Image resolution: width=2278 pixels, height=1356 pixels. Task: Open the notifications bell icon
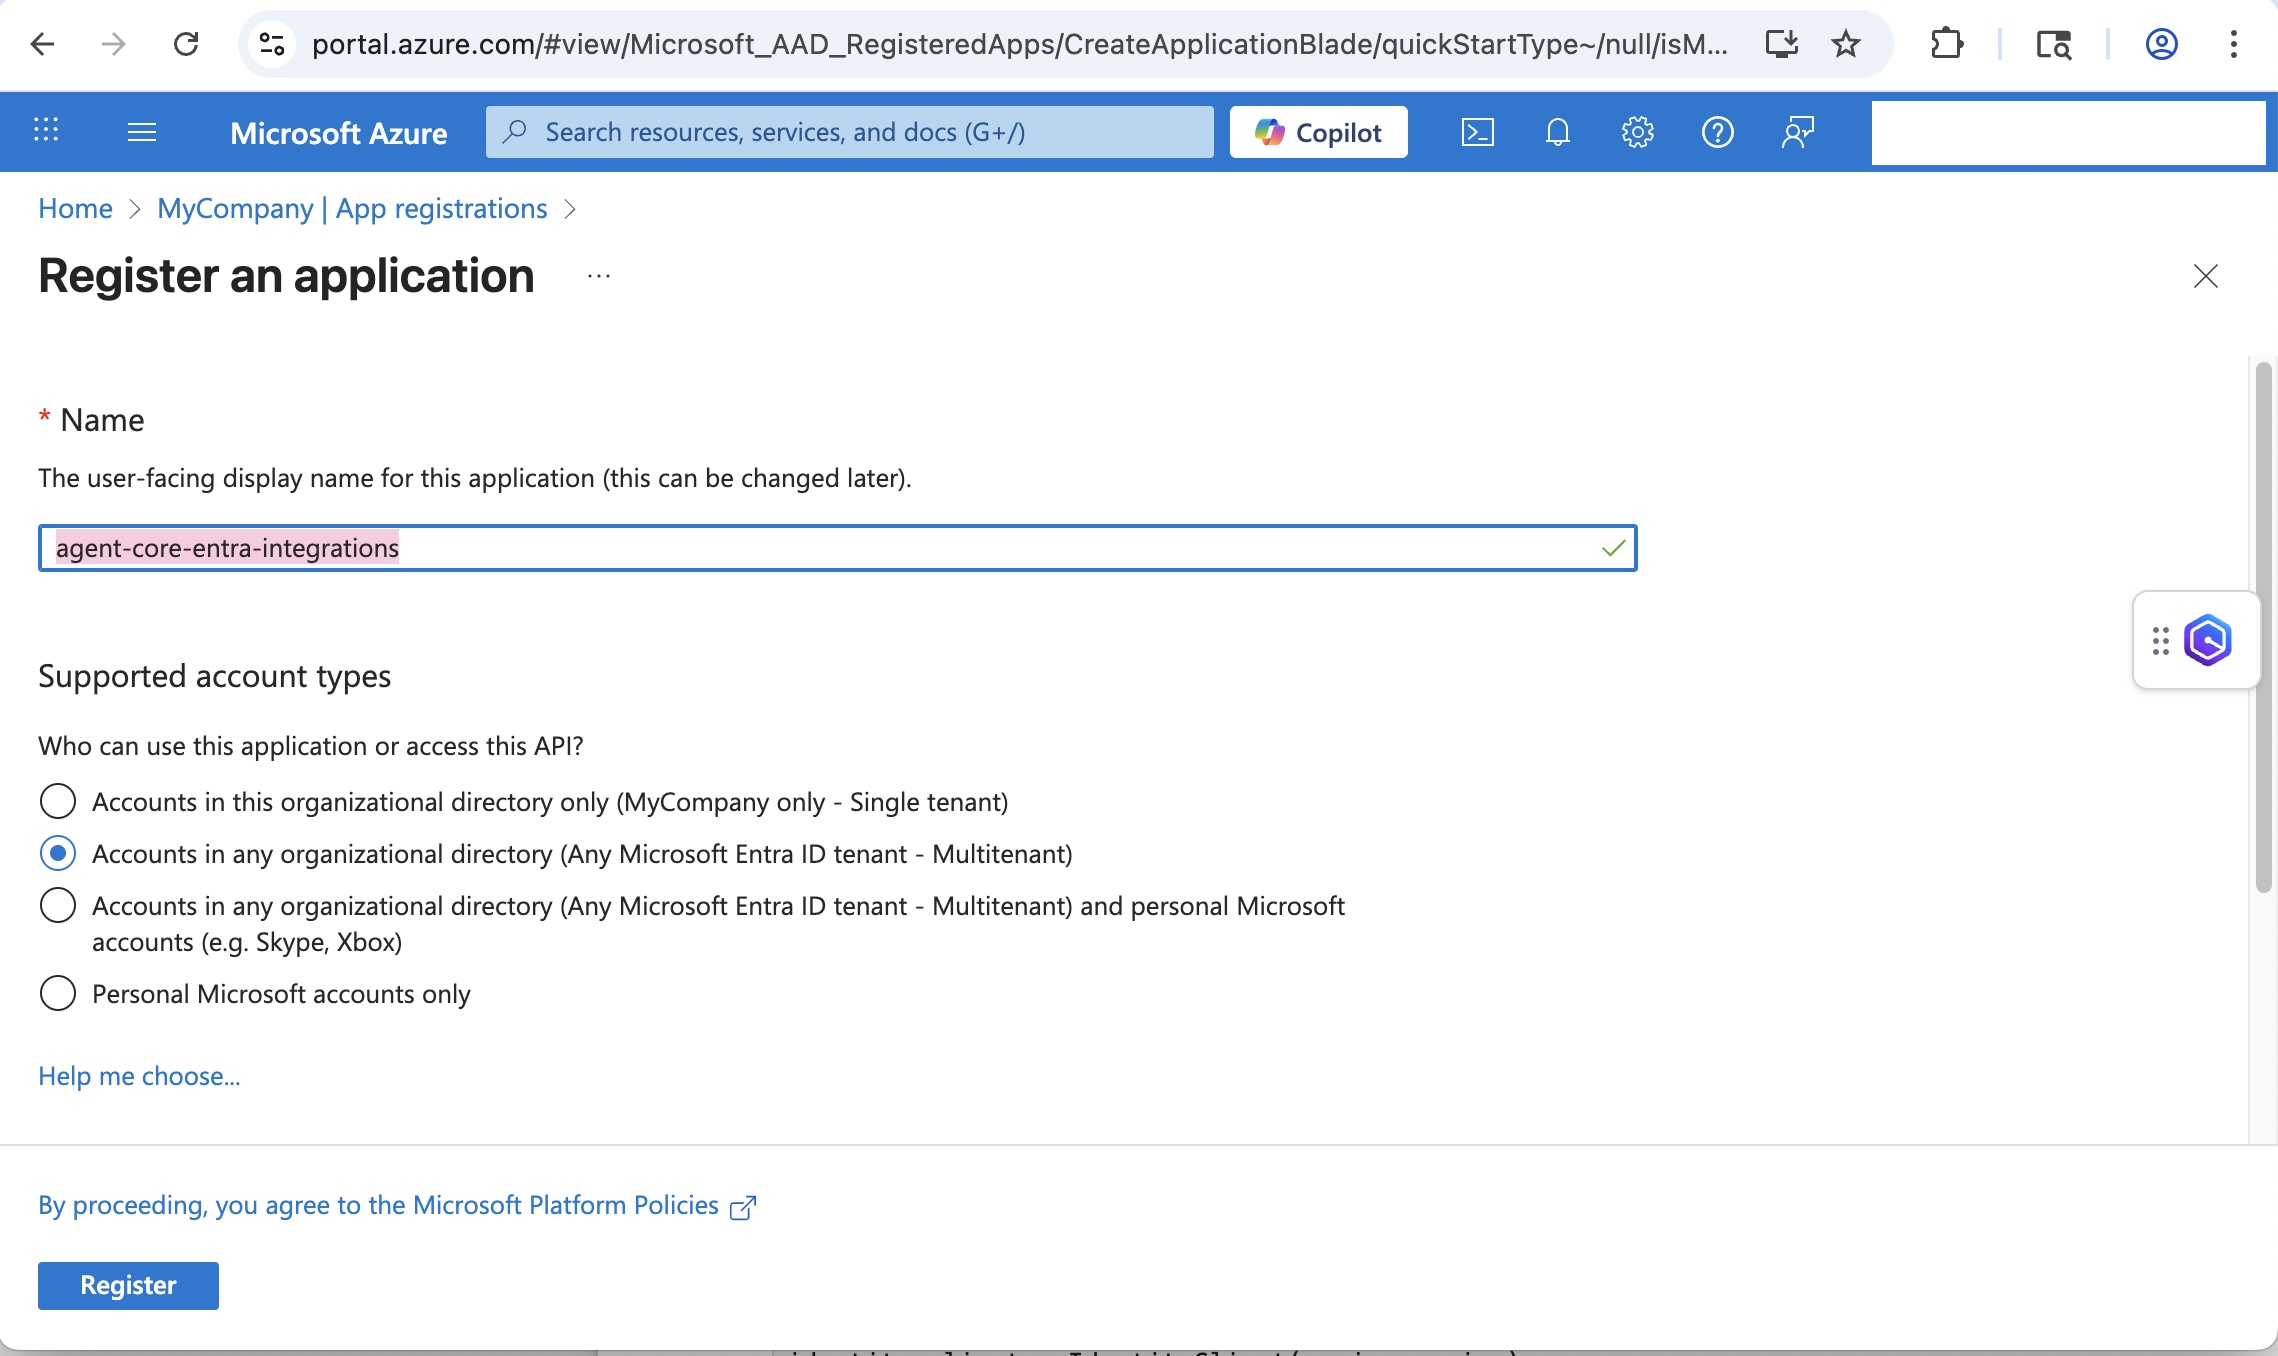pyautogui.click(x=1558, y=132)
